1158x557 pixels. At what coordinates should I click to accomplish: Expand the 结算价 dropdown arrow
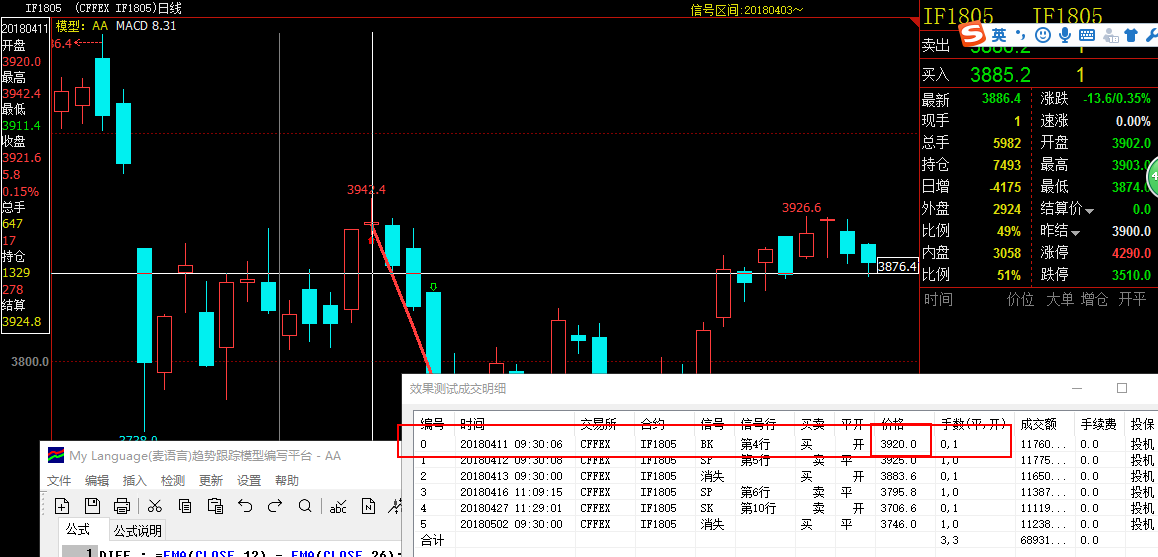point(1090,211)
